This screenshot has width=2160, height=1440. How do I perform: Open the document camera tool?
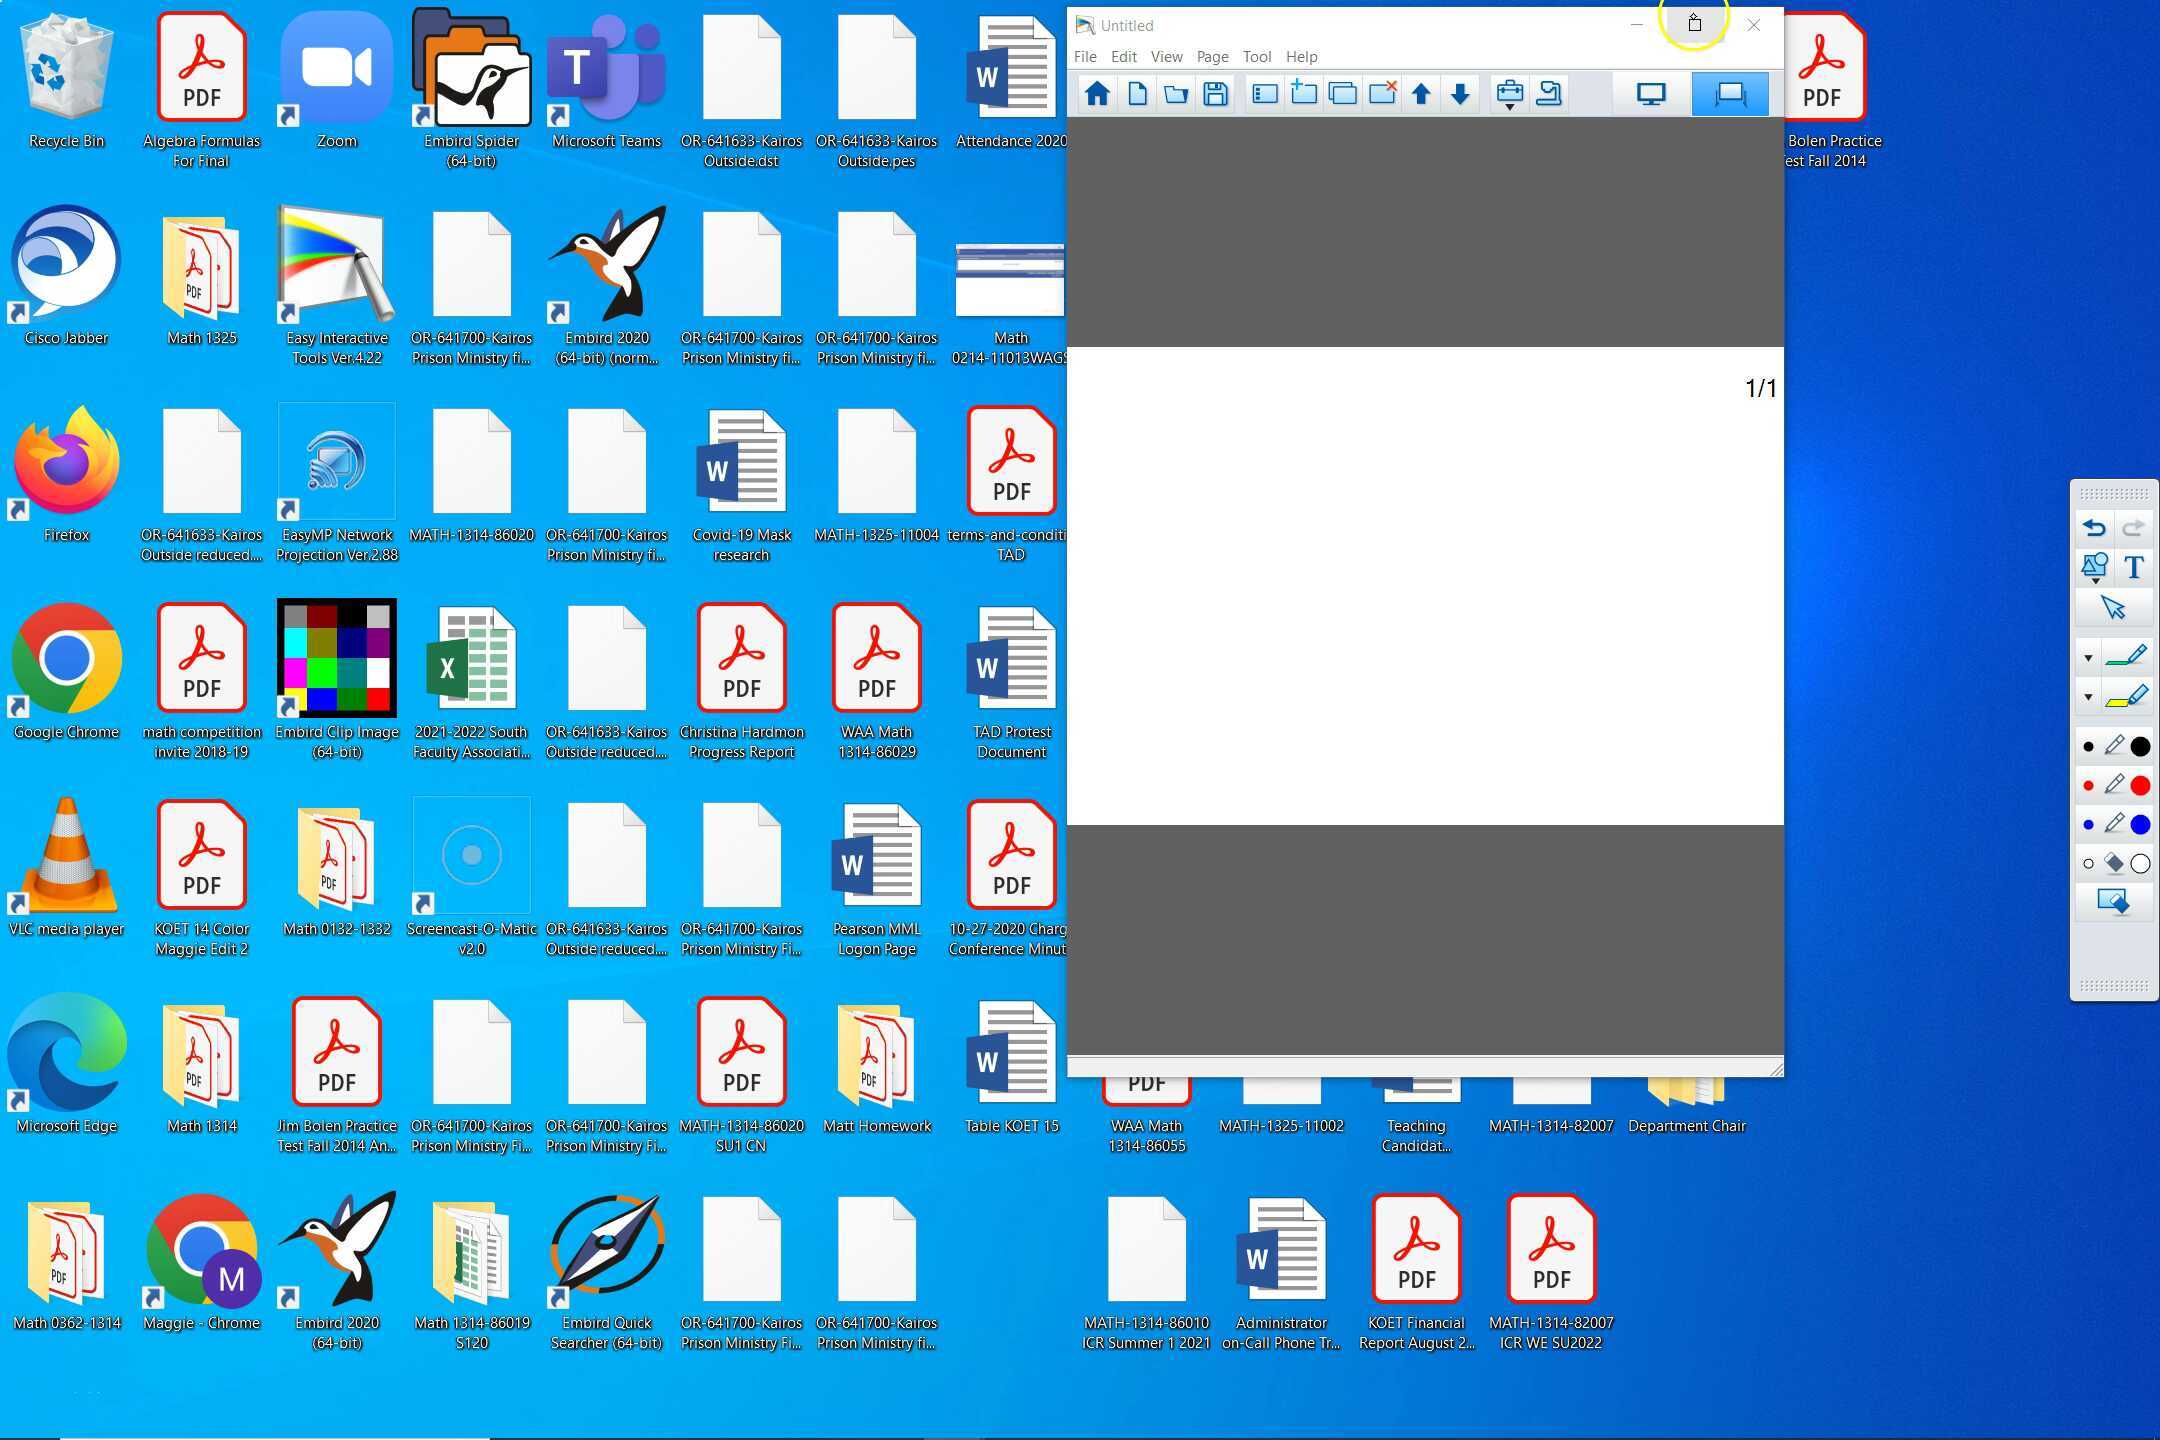tap(1549, 94)
